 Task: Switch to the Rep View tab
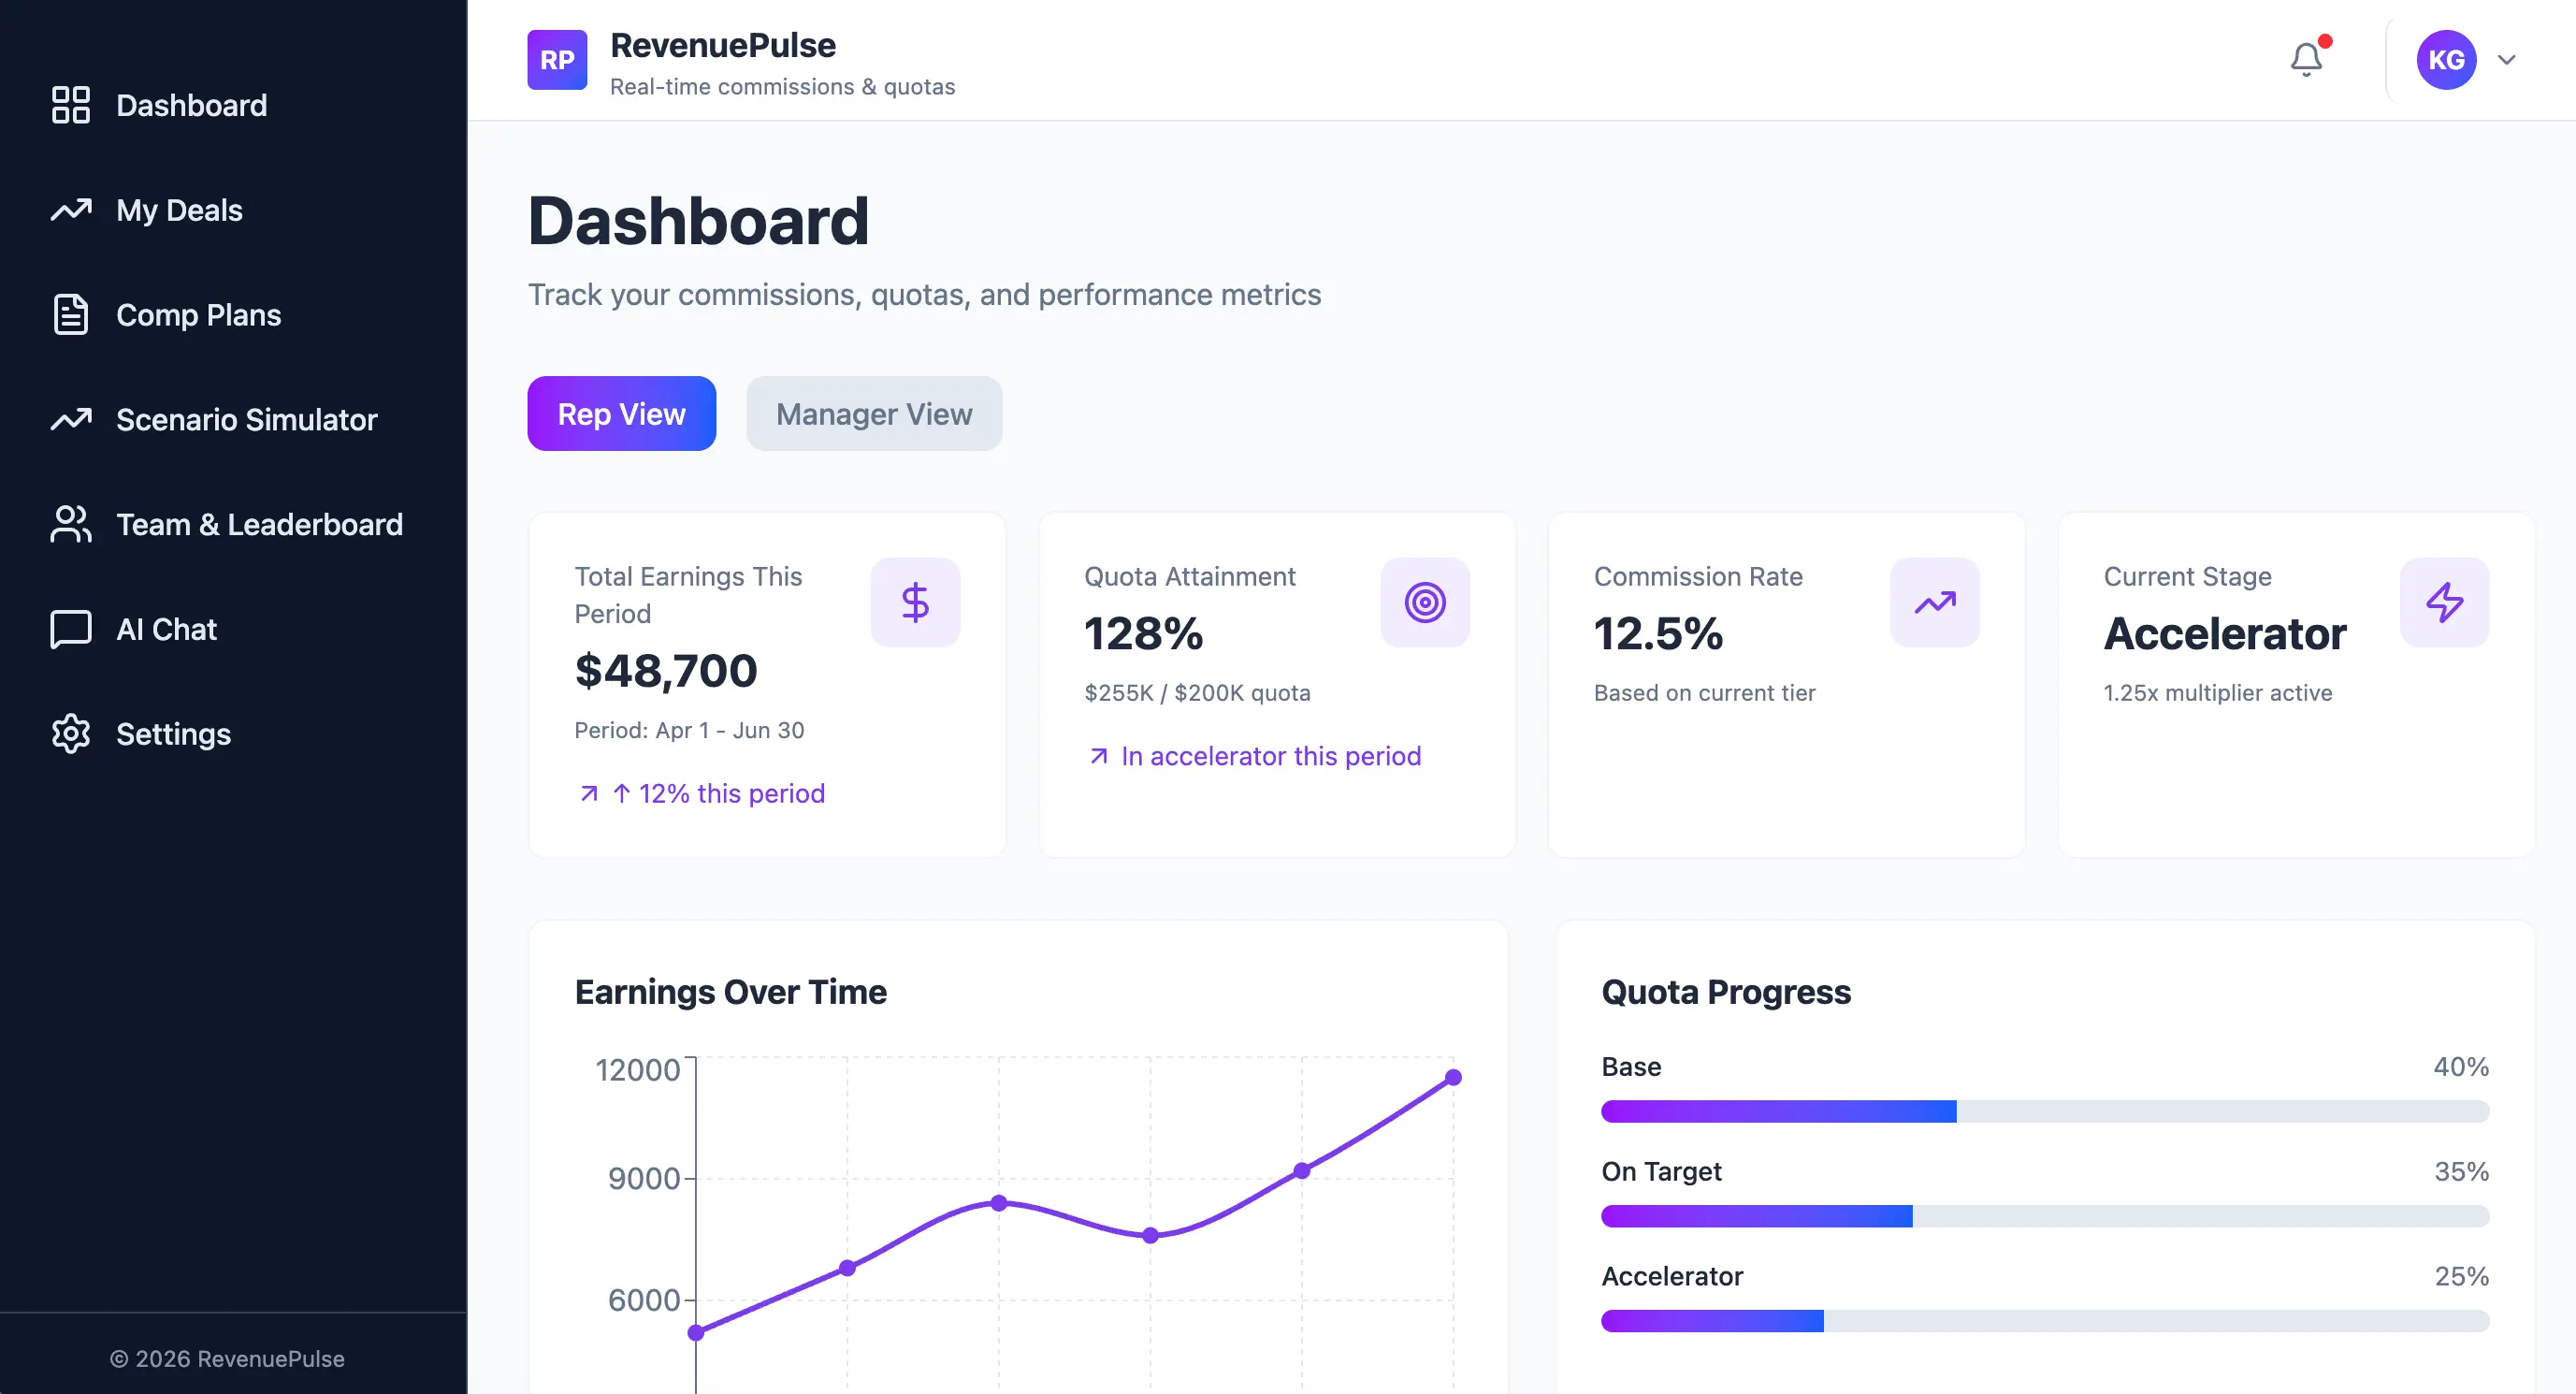click(621, 414)
